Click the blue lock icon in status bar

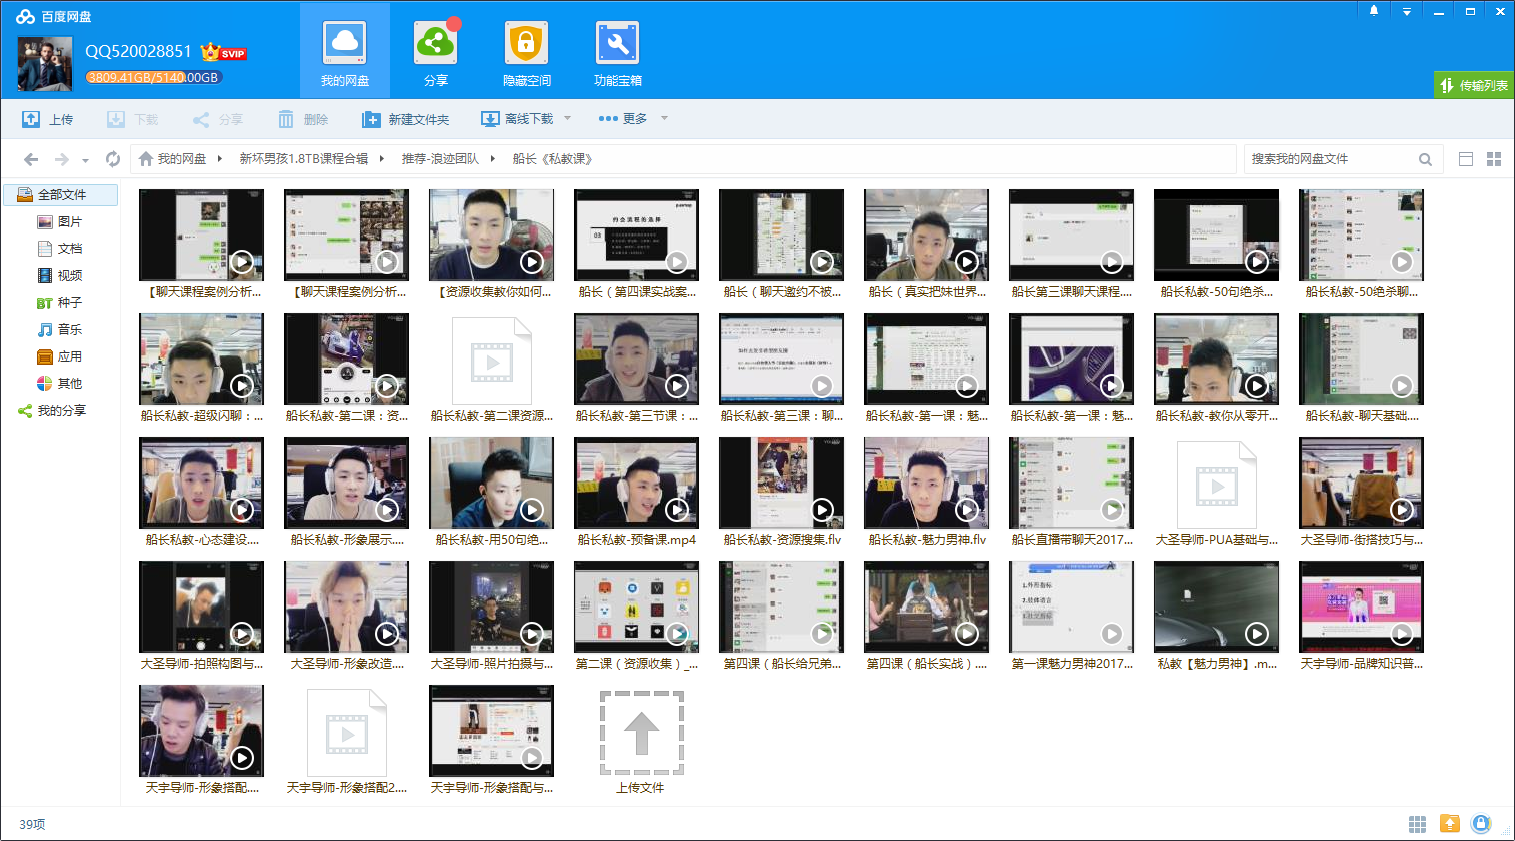(1481, 823)
